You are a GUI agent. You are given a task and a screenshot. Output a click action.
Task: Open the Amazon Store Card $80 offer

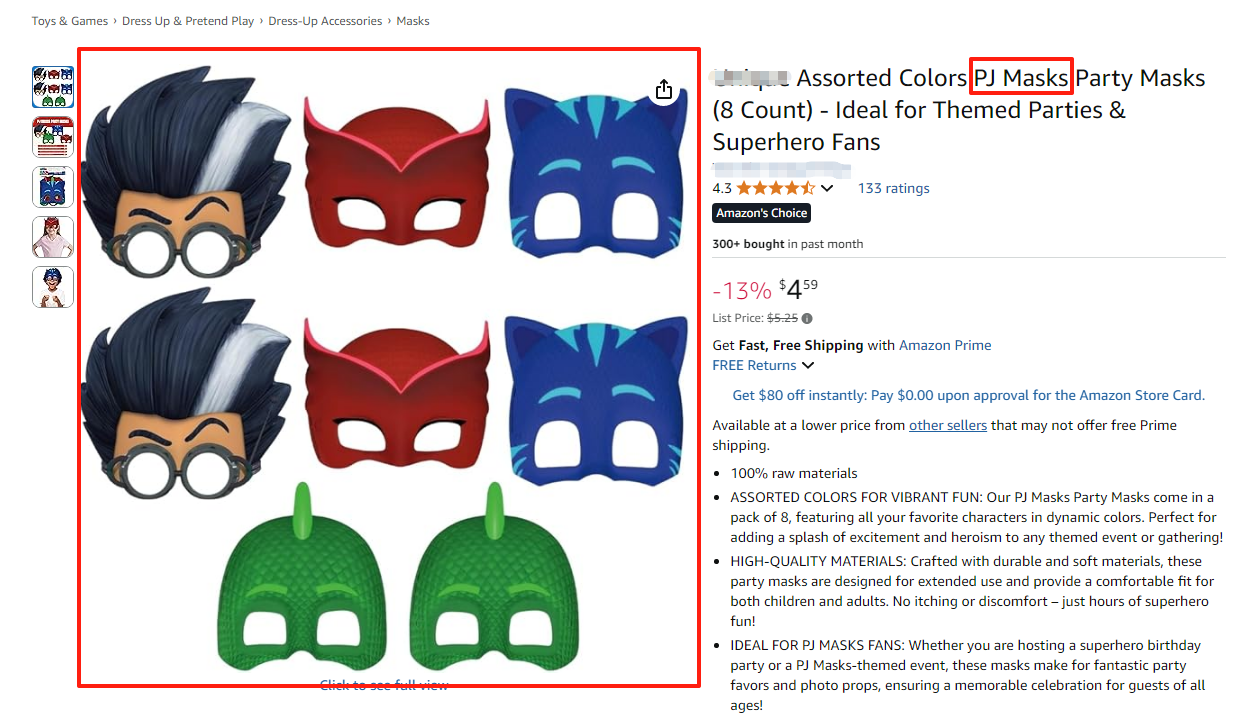[968, 395]
